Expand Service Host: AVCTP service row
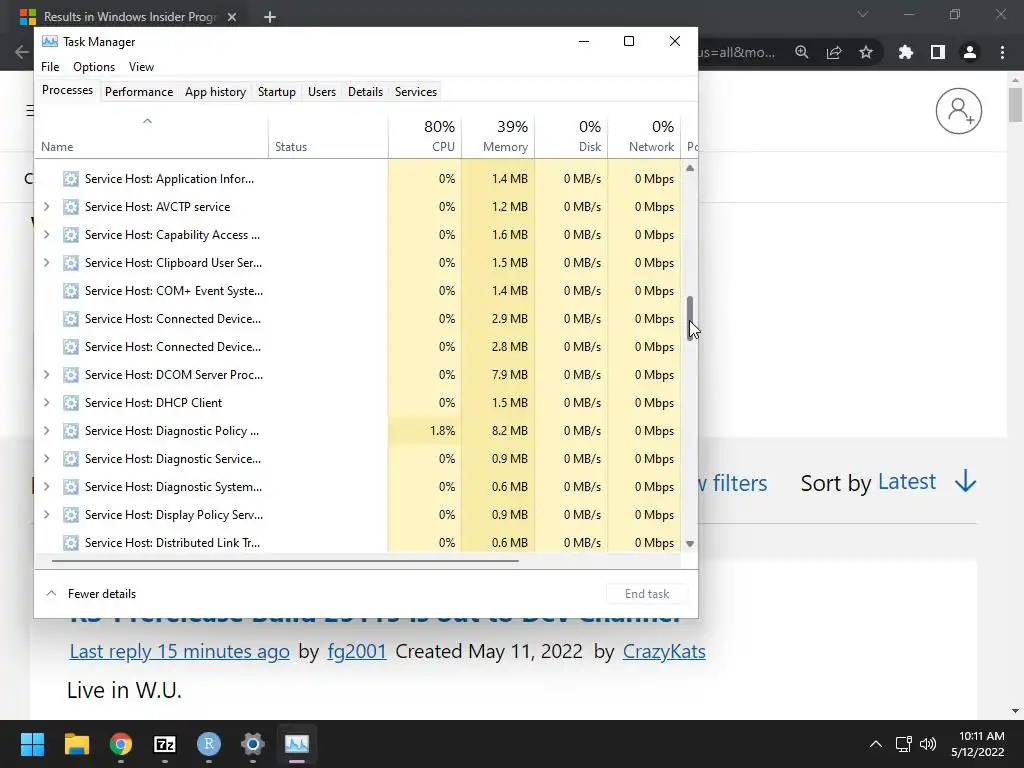This screenshot has height=768, width=1024. coord(46,207)
